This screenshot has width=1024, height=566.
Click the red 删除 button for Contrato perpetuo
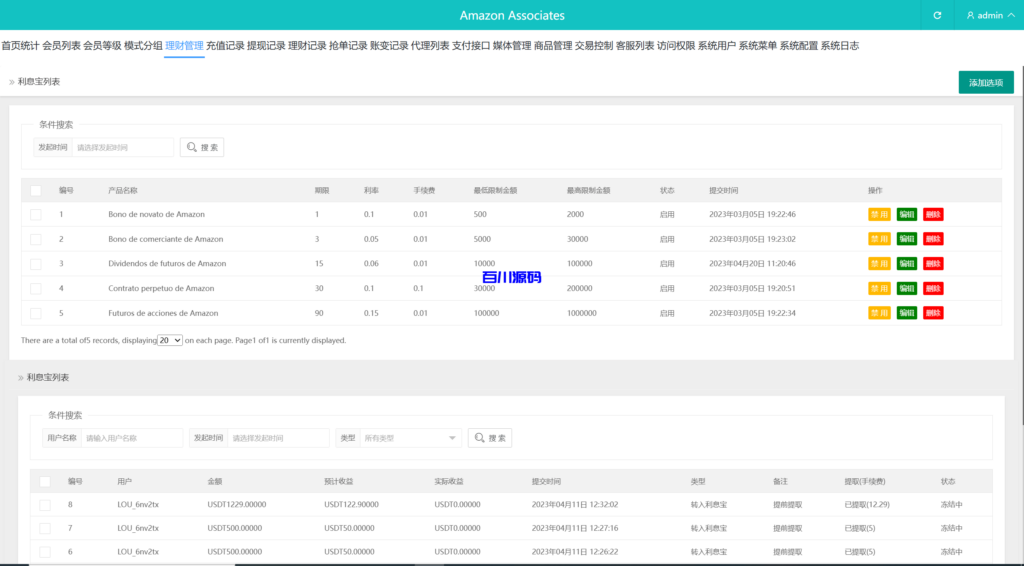[x=933, y=288]
